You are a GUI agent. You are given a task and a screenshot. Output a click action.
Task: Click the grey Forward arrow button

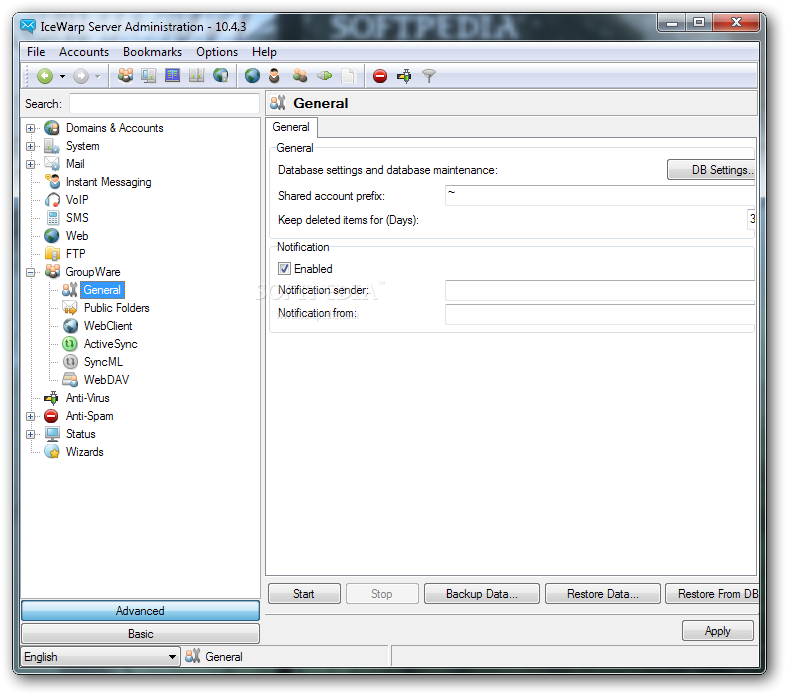pos(81,76)
